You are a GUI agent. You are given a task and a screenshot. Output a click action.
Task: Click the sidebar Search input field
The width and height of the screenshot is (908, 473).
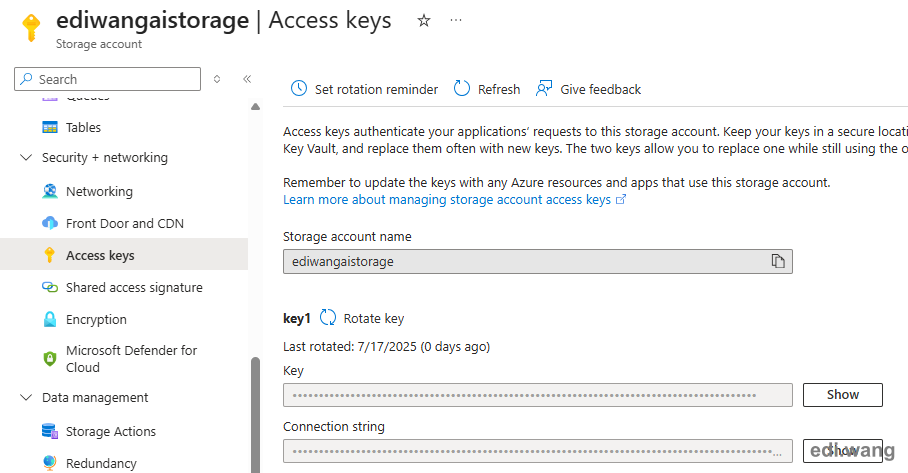(x=108, y=79)
